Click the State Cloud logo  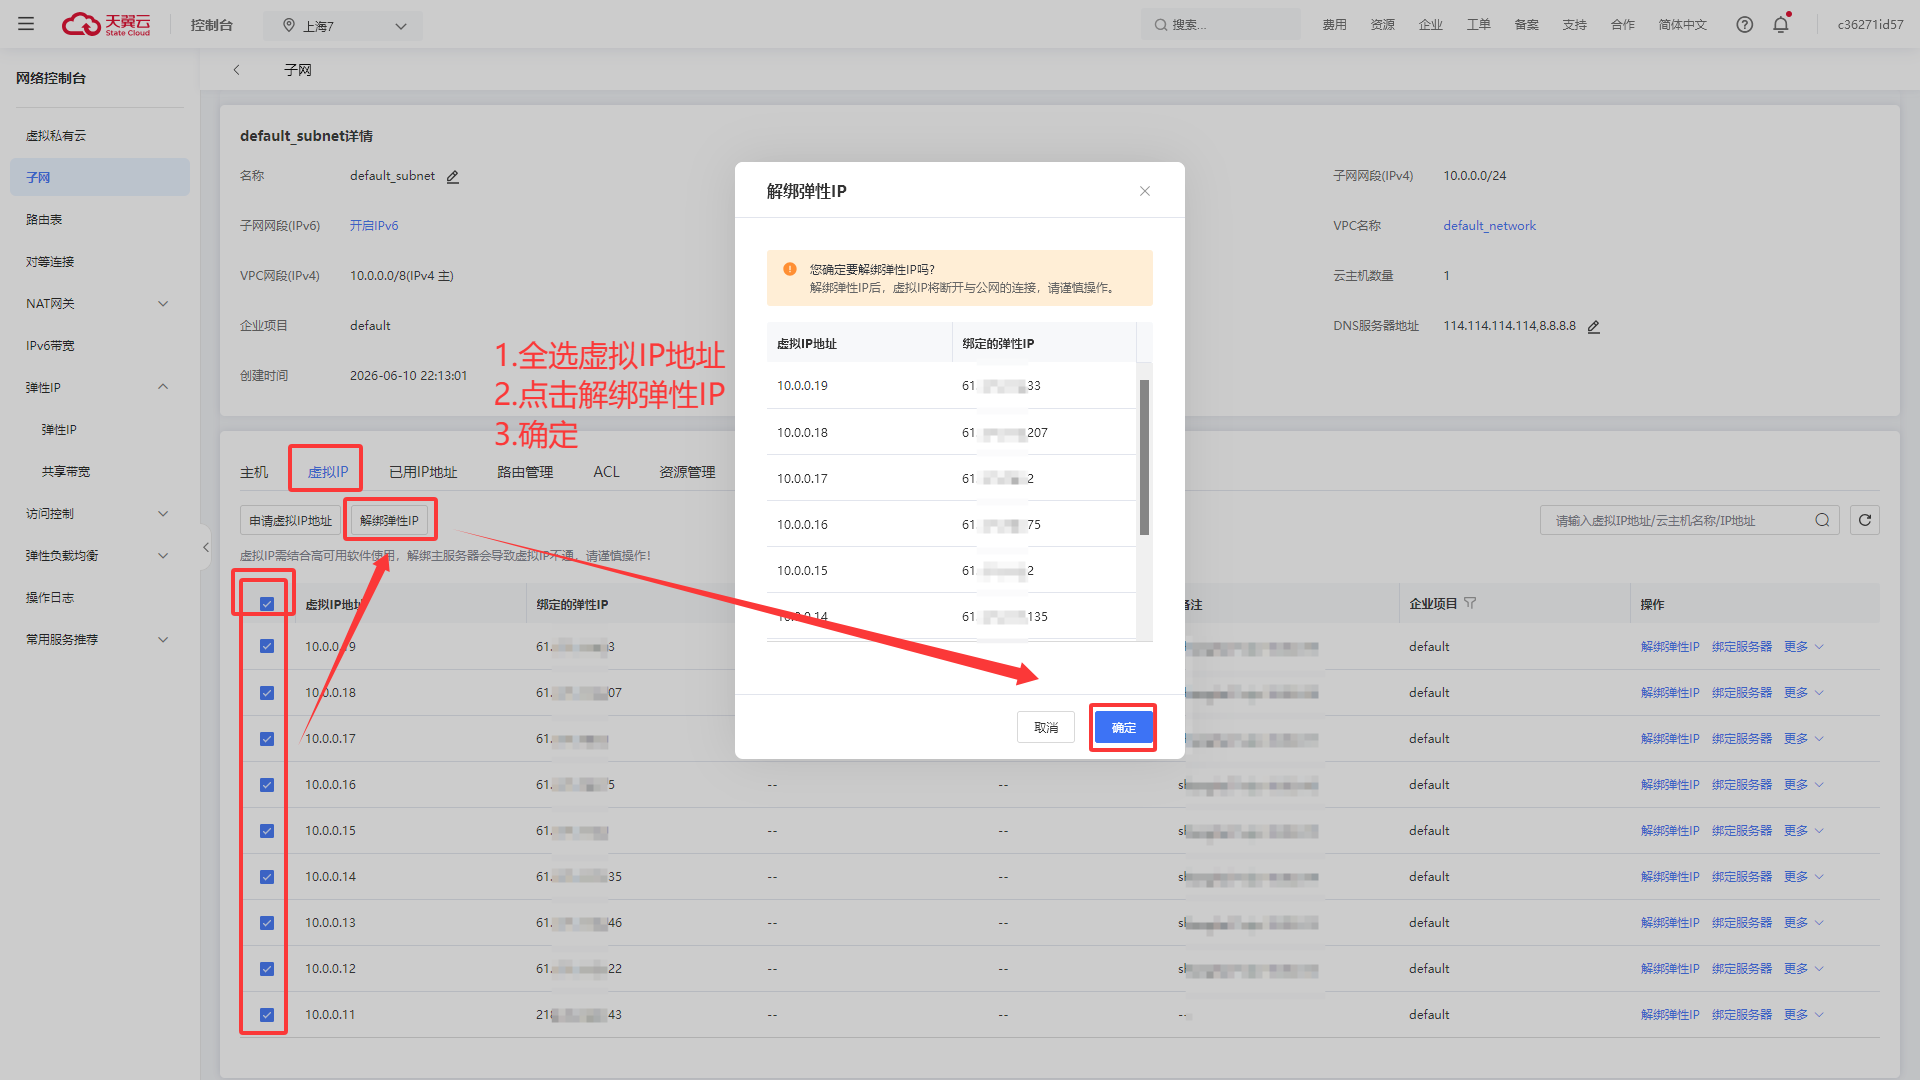(106, 24)
